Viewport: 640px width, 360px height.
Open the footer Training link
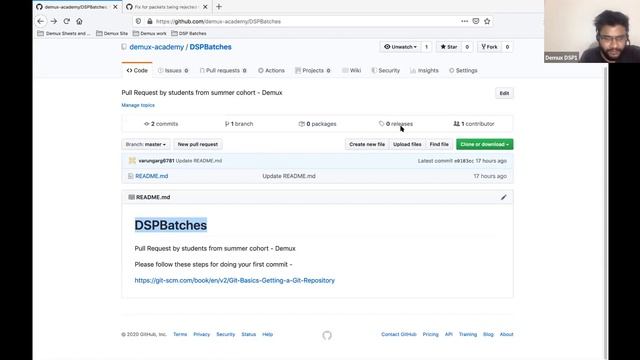[x=468, y=334]
